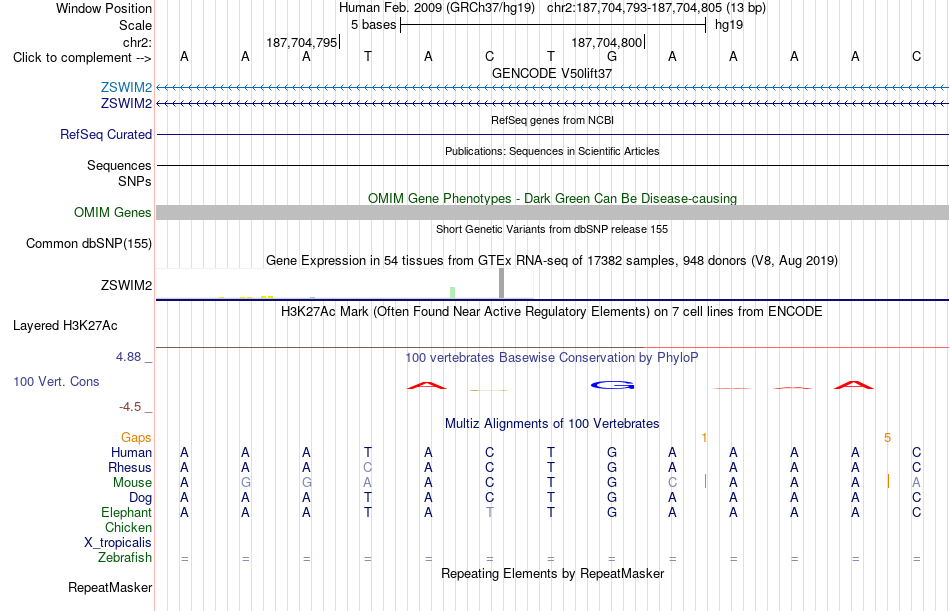Click the GENCODE V50lift37 track title

point(552,73)
